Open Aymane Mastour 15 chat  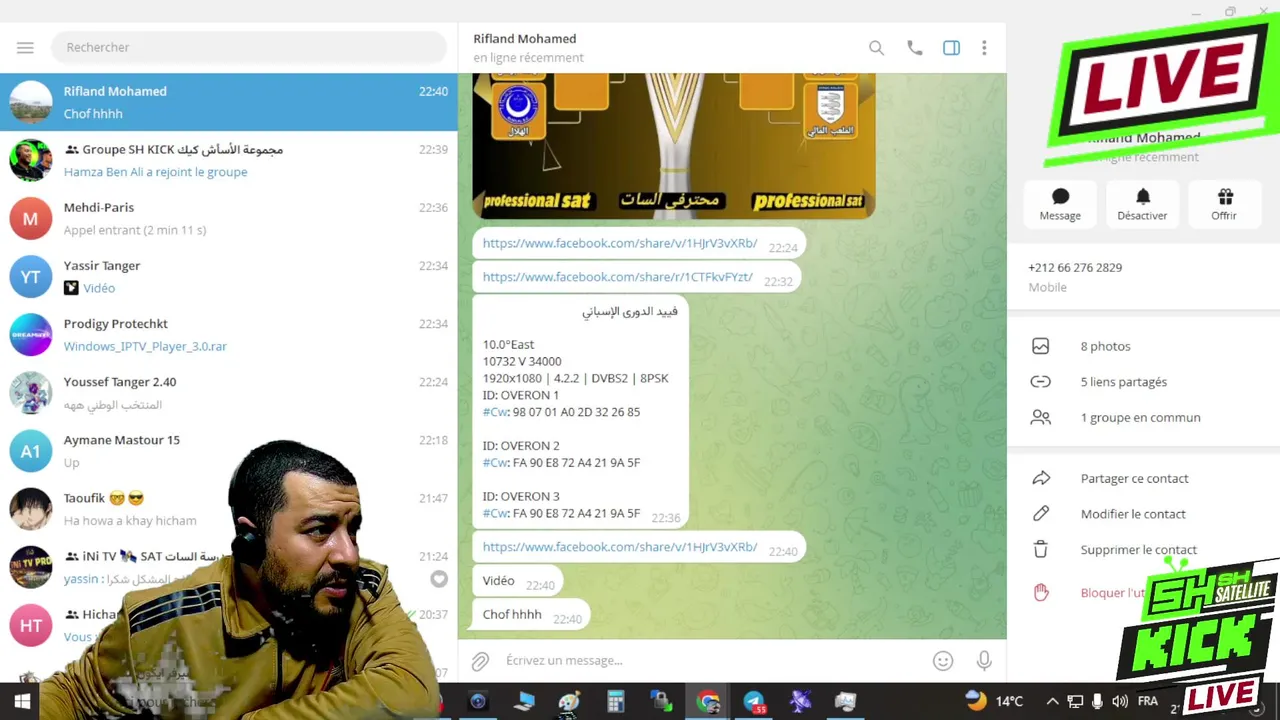tap(229, 450)
